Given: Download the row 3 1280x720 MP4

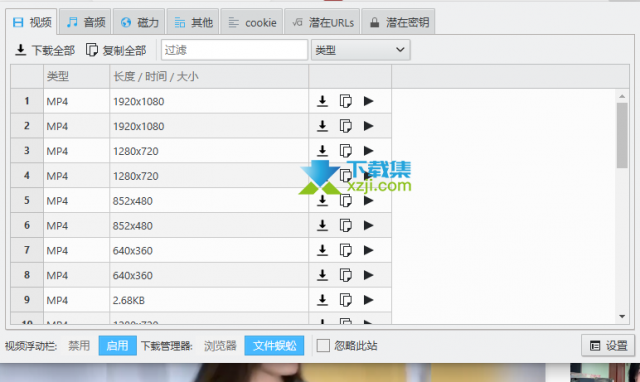Looking at the screenshot, I should point(322,151).
